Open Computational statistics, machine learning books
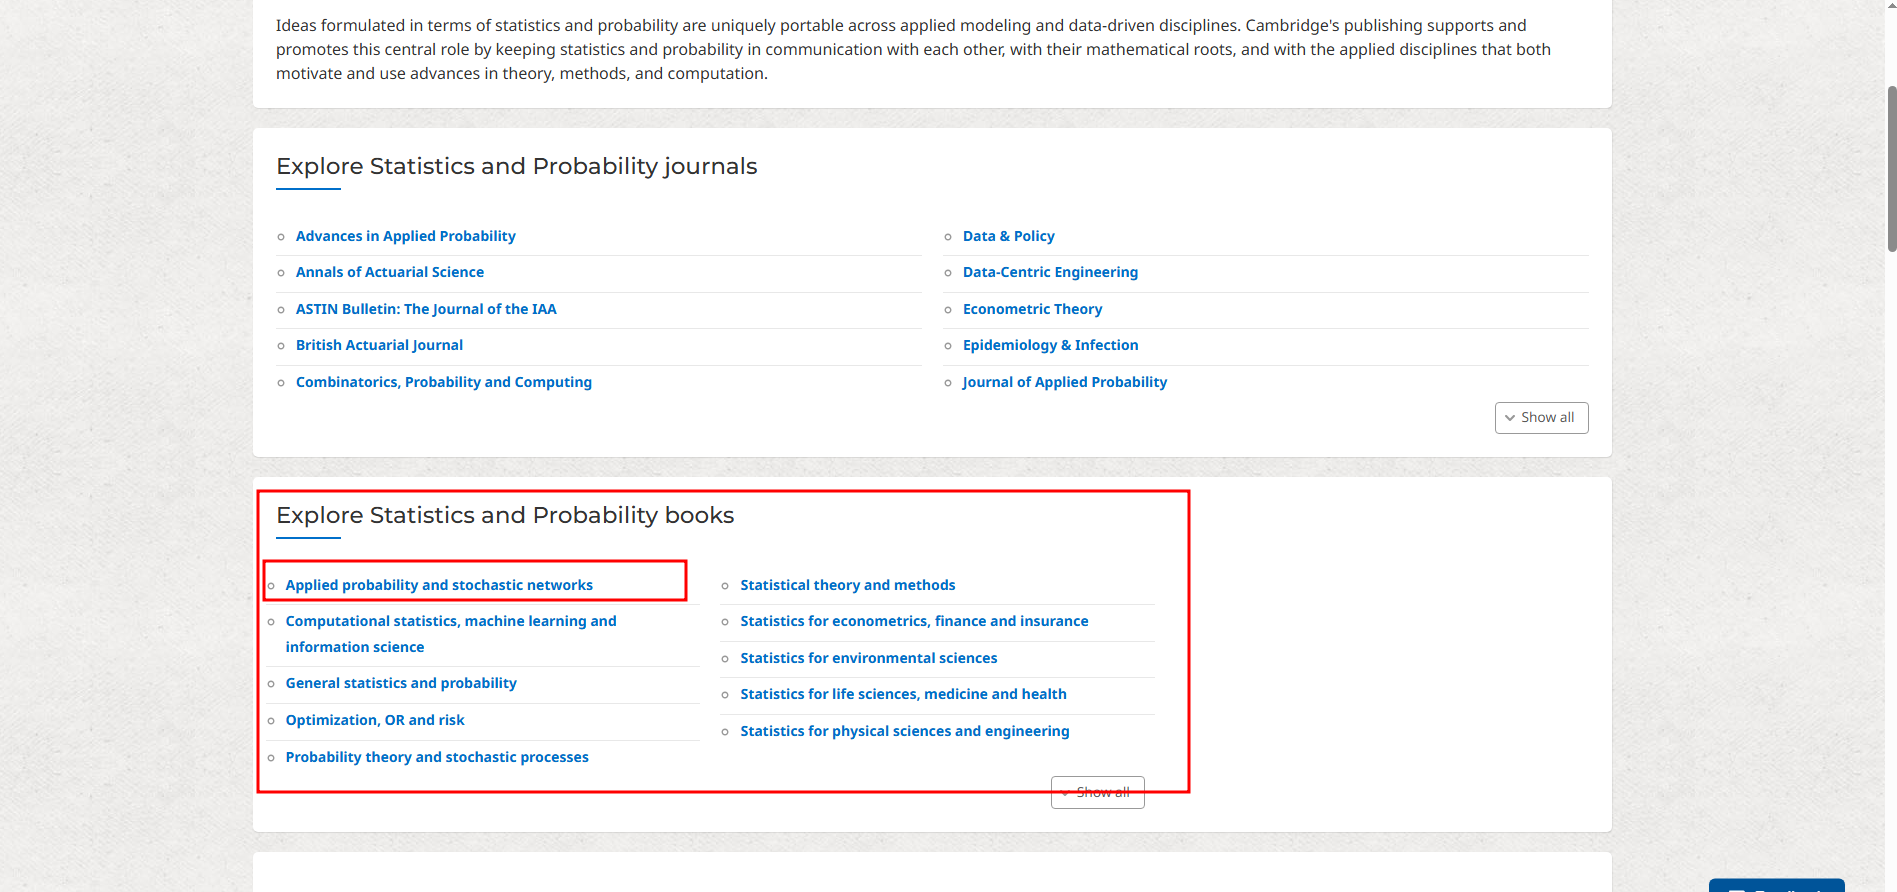The image size is (1897, 892). (450, 622)
